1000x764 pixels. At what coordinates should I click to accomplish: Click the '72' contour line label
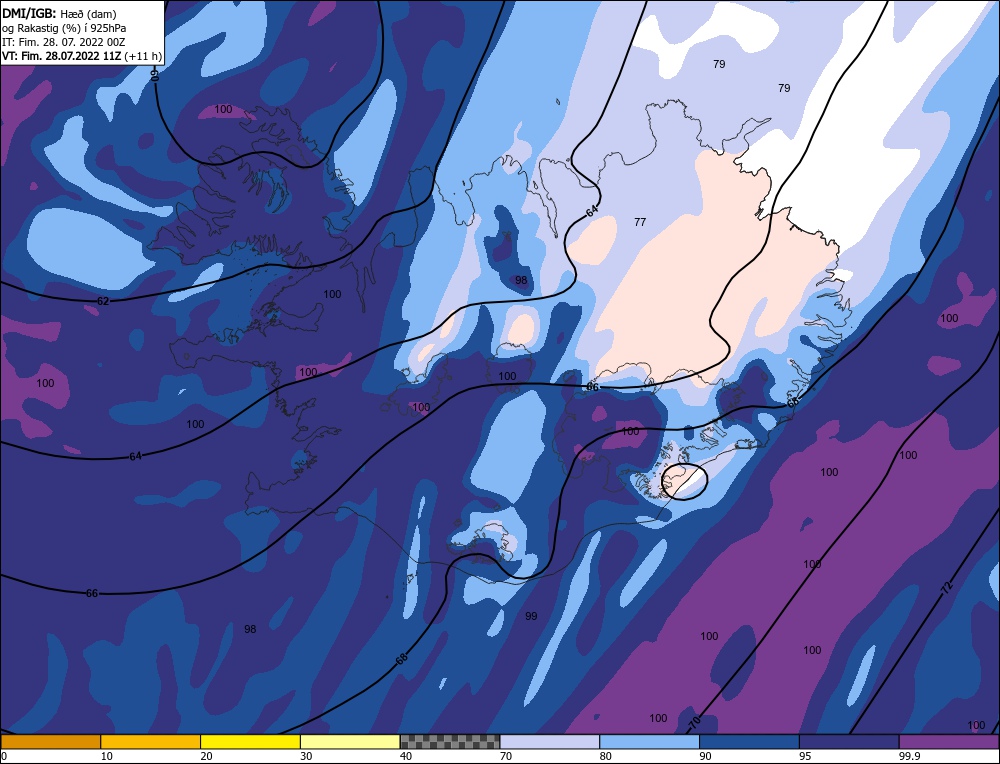[x=947, y=588]
